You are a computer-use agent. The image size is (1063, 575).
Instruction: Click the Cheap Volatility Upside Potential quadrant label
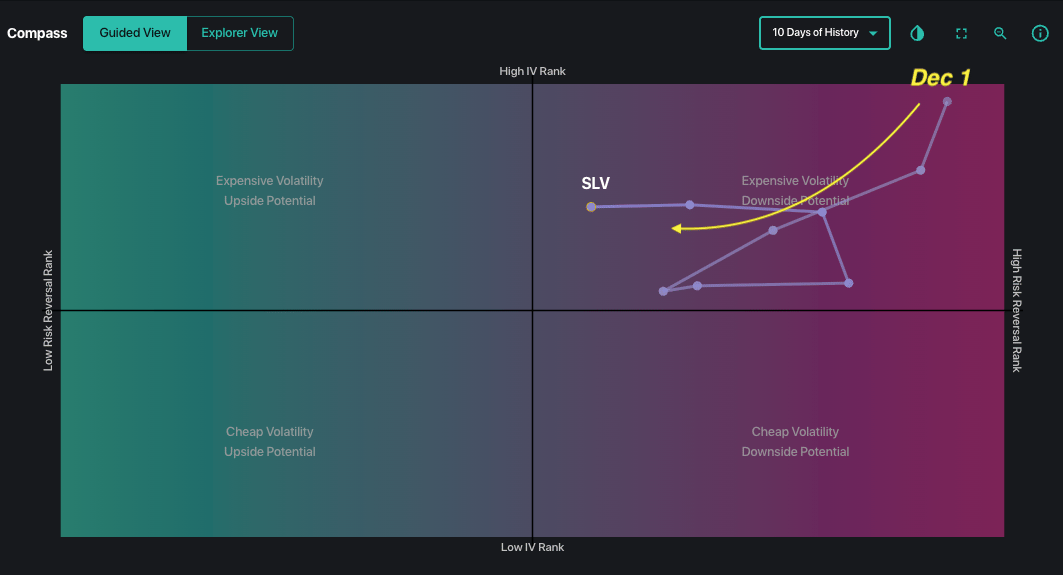coord(270,442)
